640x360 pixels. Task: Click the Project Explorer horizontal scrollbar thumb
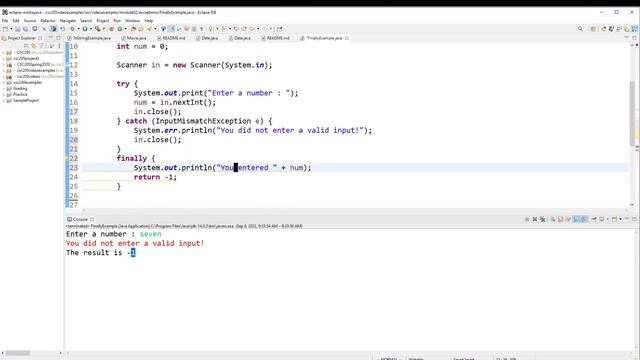pos(18,353)
